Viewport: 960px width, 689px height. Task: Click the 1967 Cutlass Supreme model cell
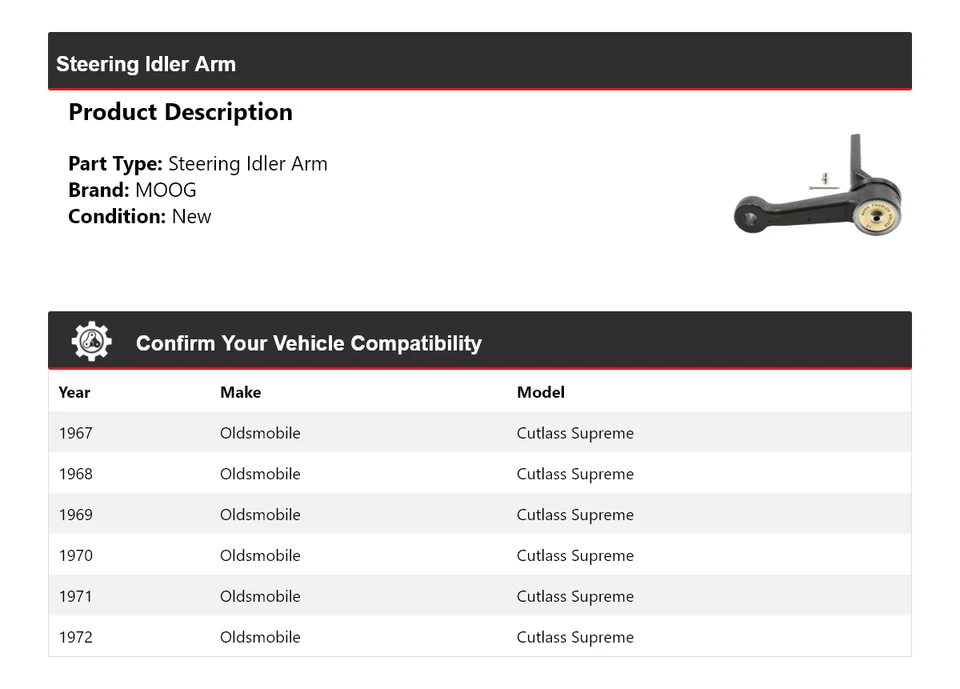(x=575, y=433)
